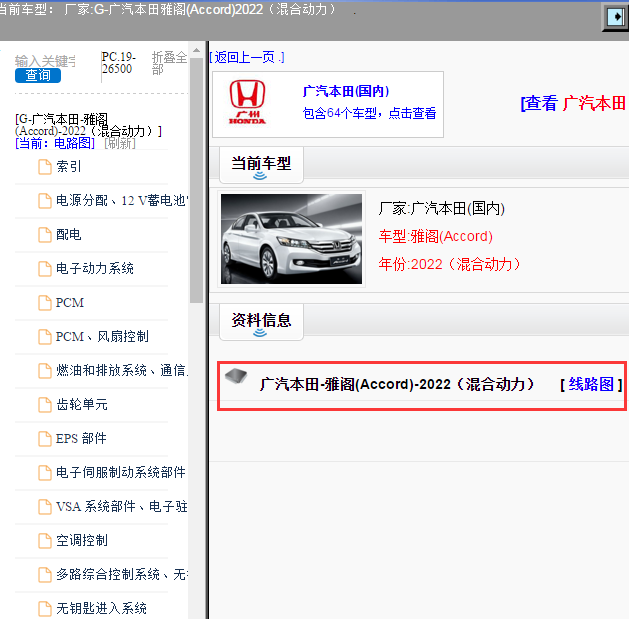Click the document icon beside 配电

(45, 235)
